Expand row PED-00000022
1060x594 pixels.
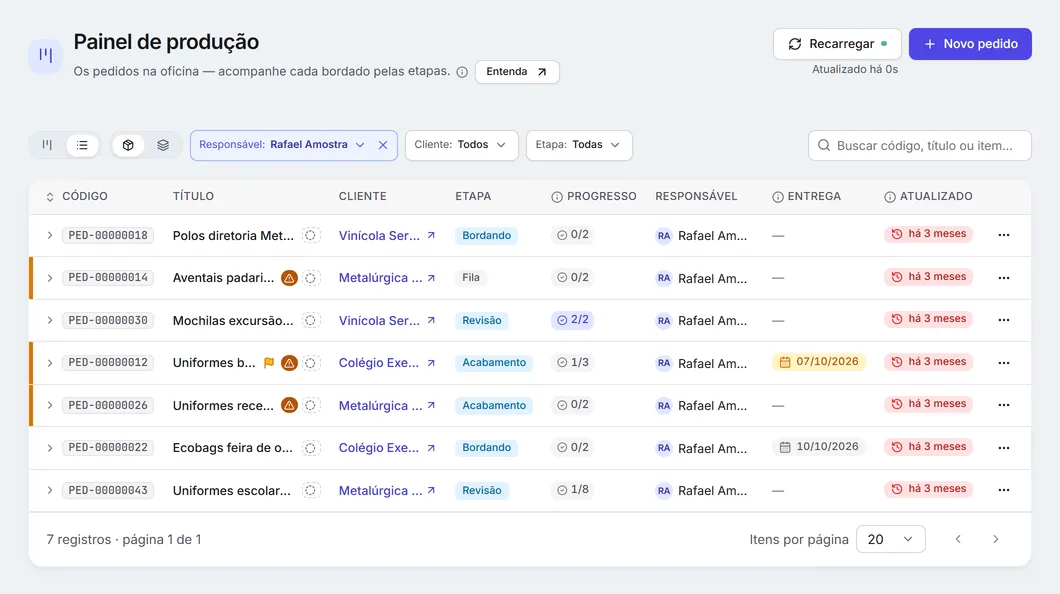[49, 447]
